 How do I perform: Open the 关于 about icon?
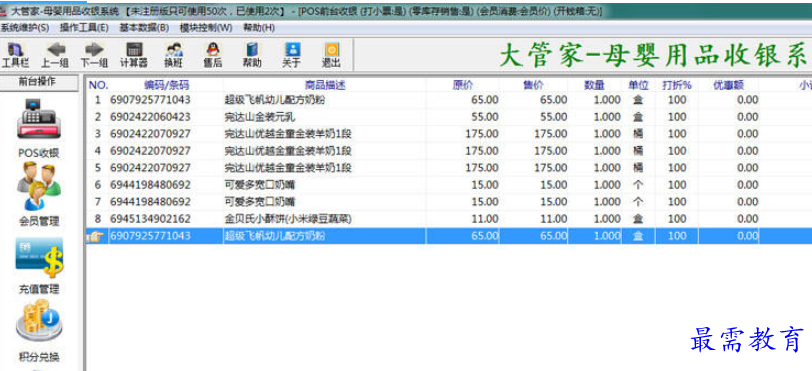coord(292,55)
